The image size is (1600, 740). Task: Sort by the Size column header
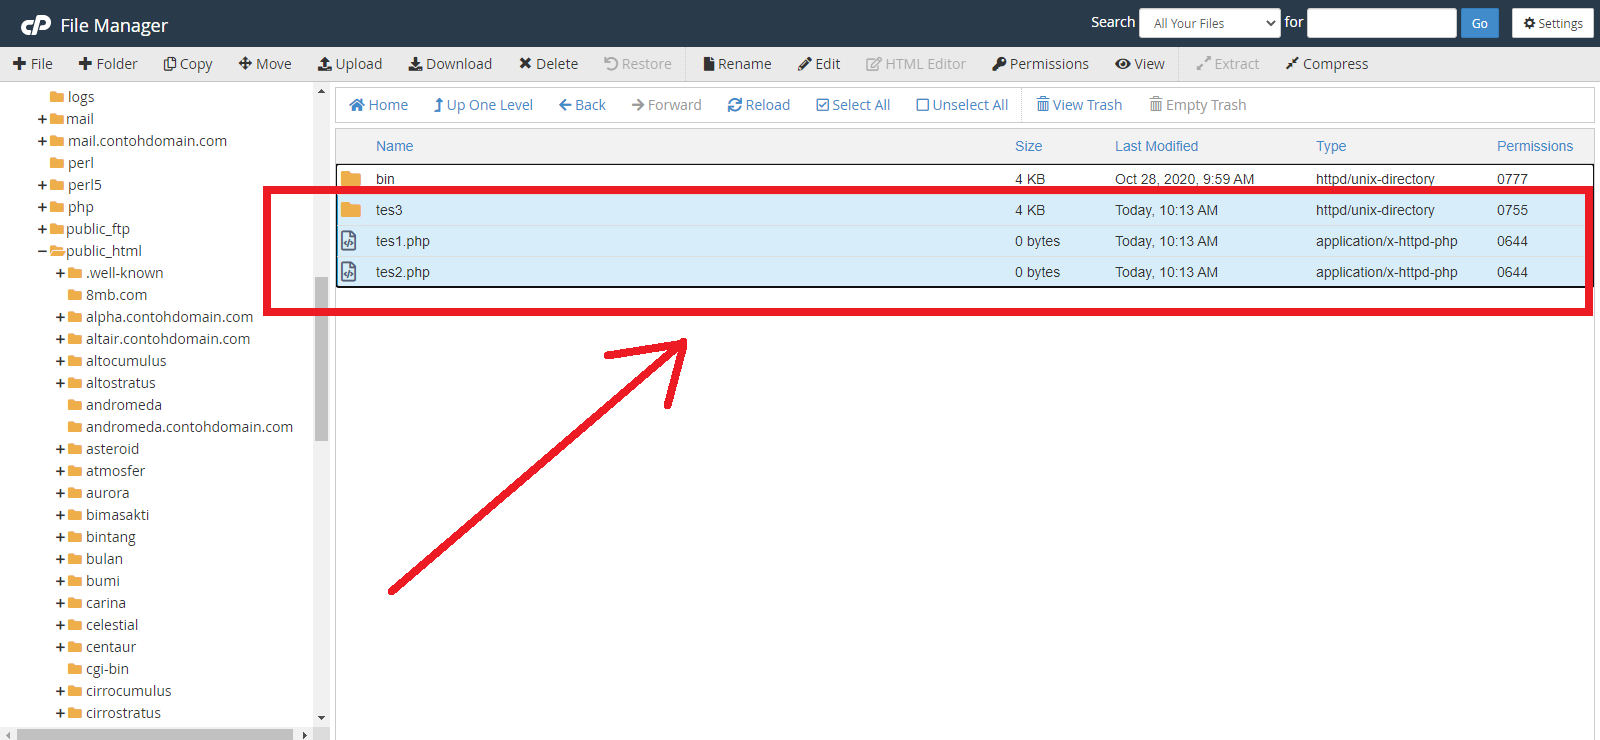click(1028, 146)
